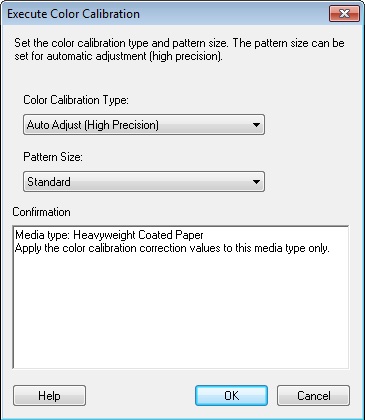This screenshot has width=365, height=420.
Task: Click the Apply color calibration correction values line
Action: click(x=172, y=248)
